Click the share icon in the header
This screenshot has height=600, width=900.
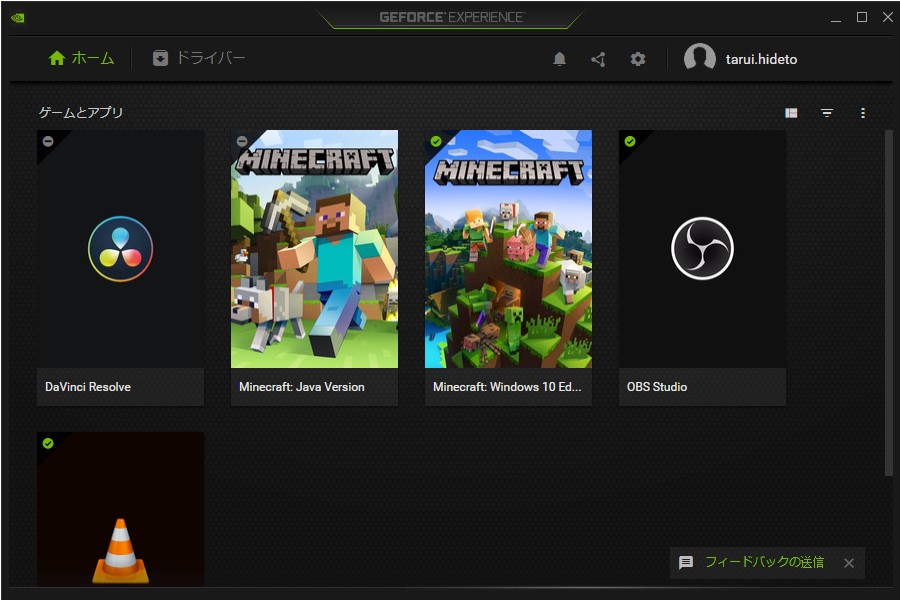click(598, 59)
